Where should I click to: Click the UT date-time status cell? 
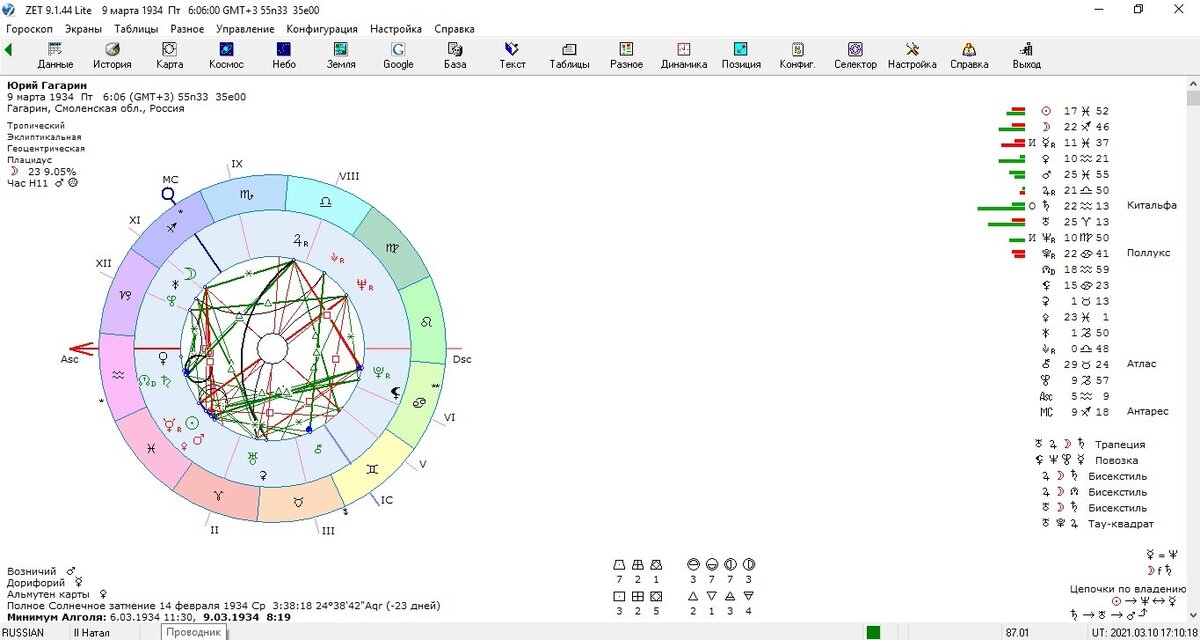point(1142,632)
